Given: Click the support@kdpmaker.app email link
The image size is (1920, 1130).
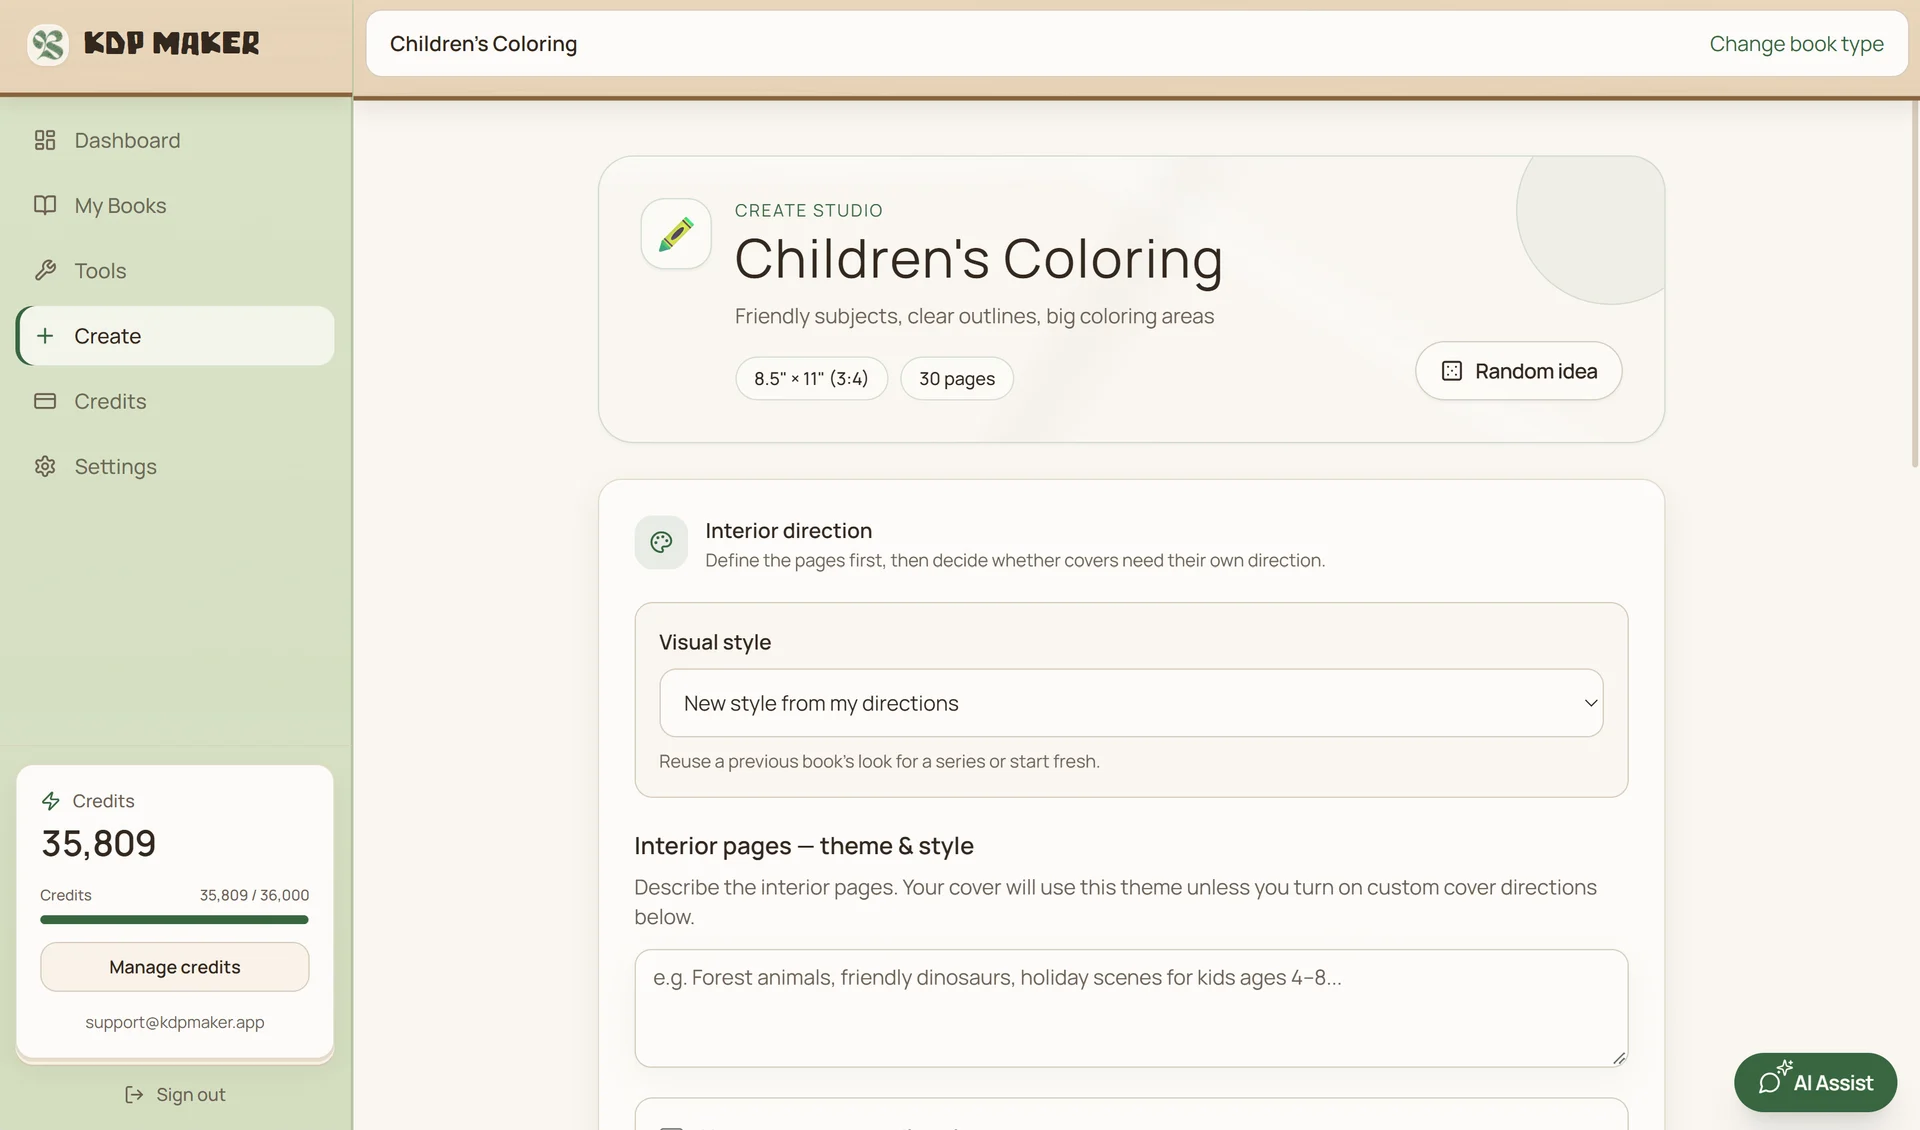Looking at the screenshot, I should coord(175,1022).
